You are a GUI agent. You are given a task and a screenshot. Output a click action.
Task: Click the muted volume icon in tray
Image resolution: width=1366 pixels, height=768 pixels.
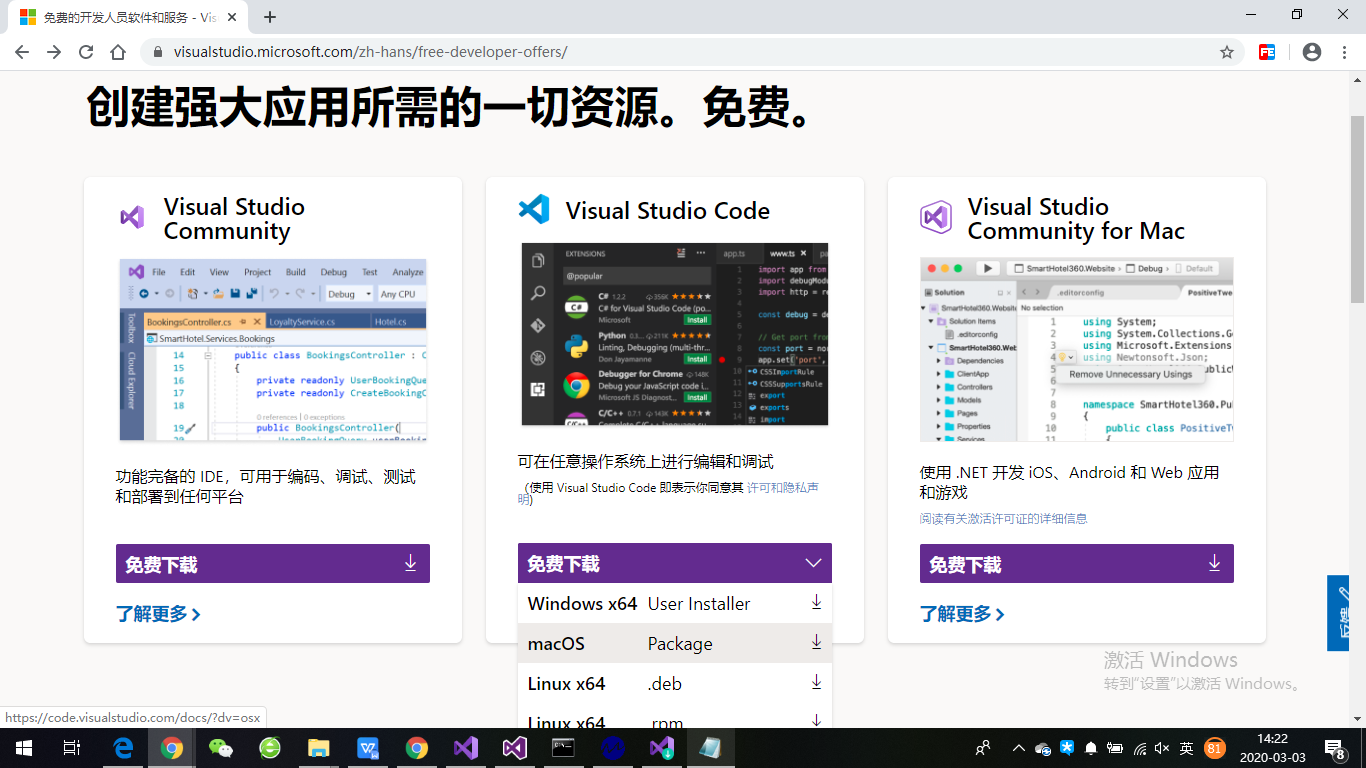click(x=1162, y=748)
